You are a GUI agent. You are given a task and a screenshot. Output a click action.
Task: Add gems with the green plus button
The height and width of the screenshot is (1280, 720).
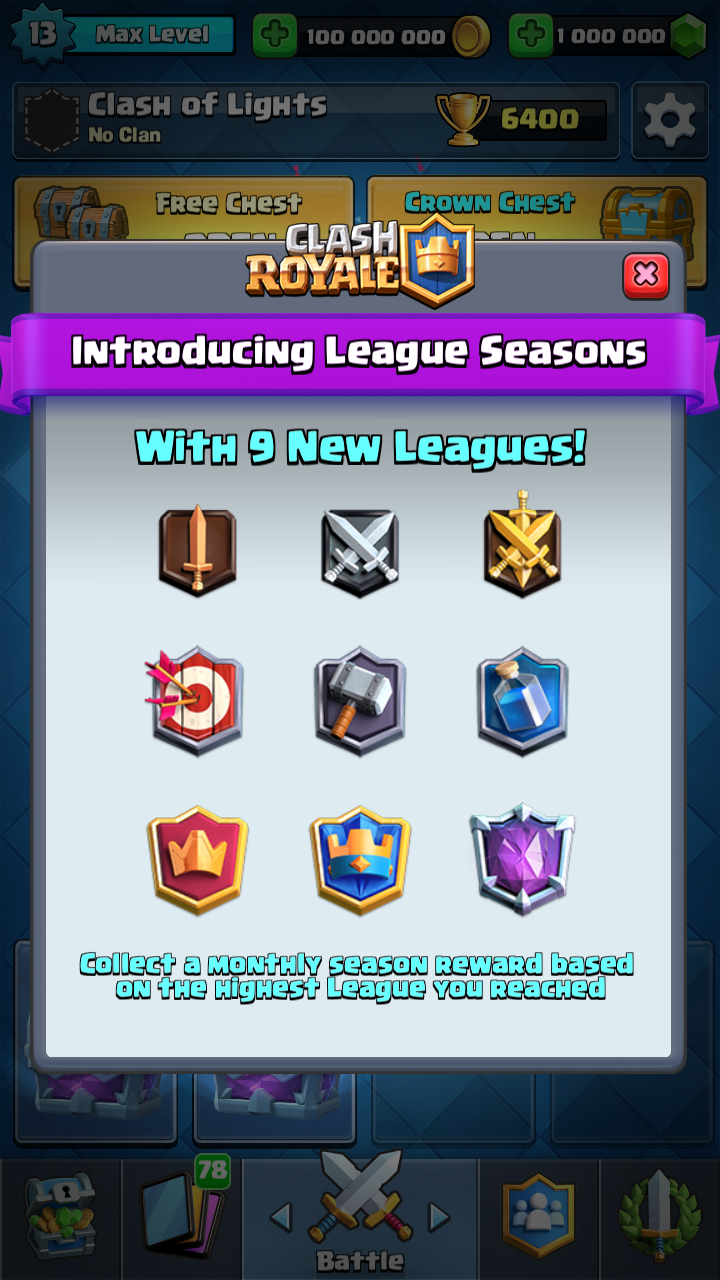tap(531, 37)
